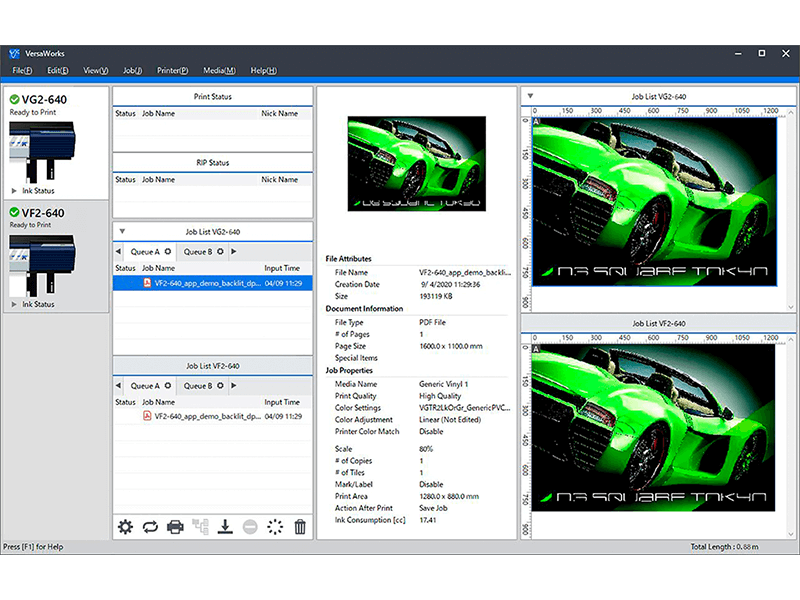Select the VF2-640 printer image
Screen dimensions: 800x600
point(42,265)
